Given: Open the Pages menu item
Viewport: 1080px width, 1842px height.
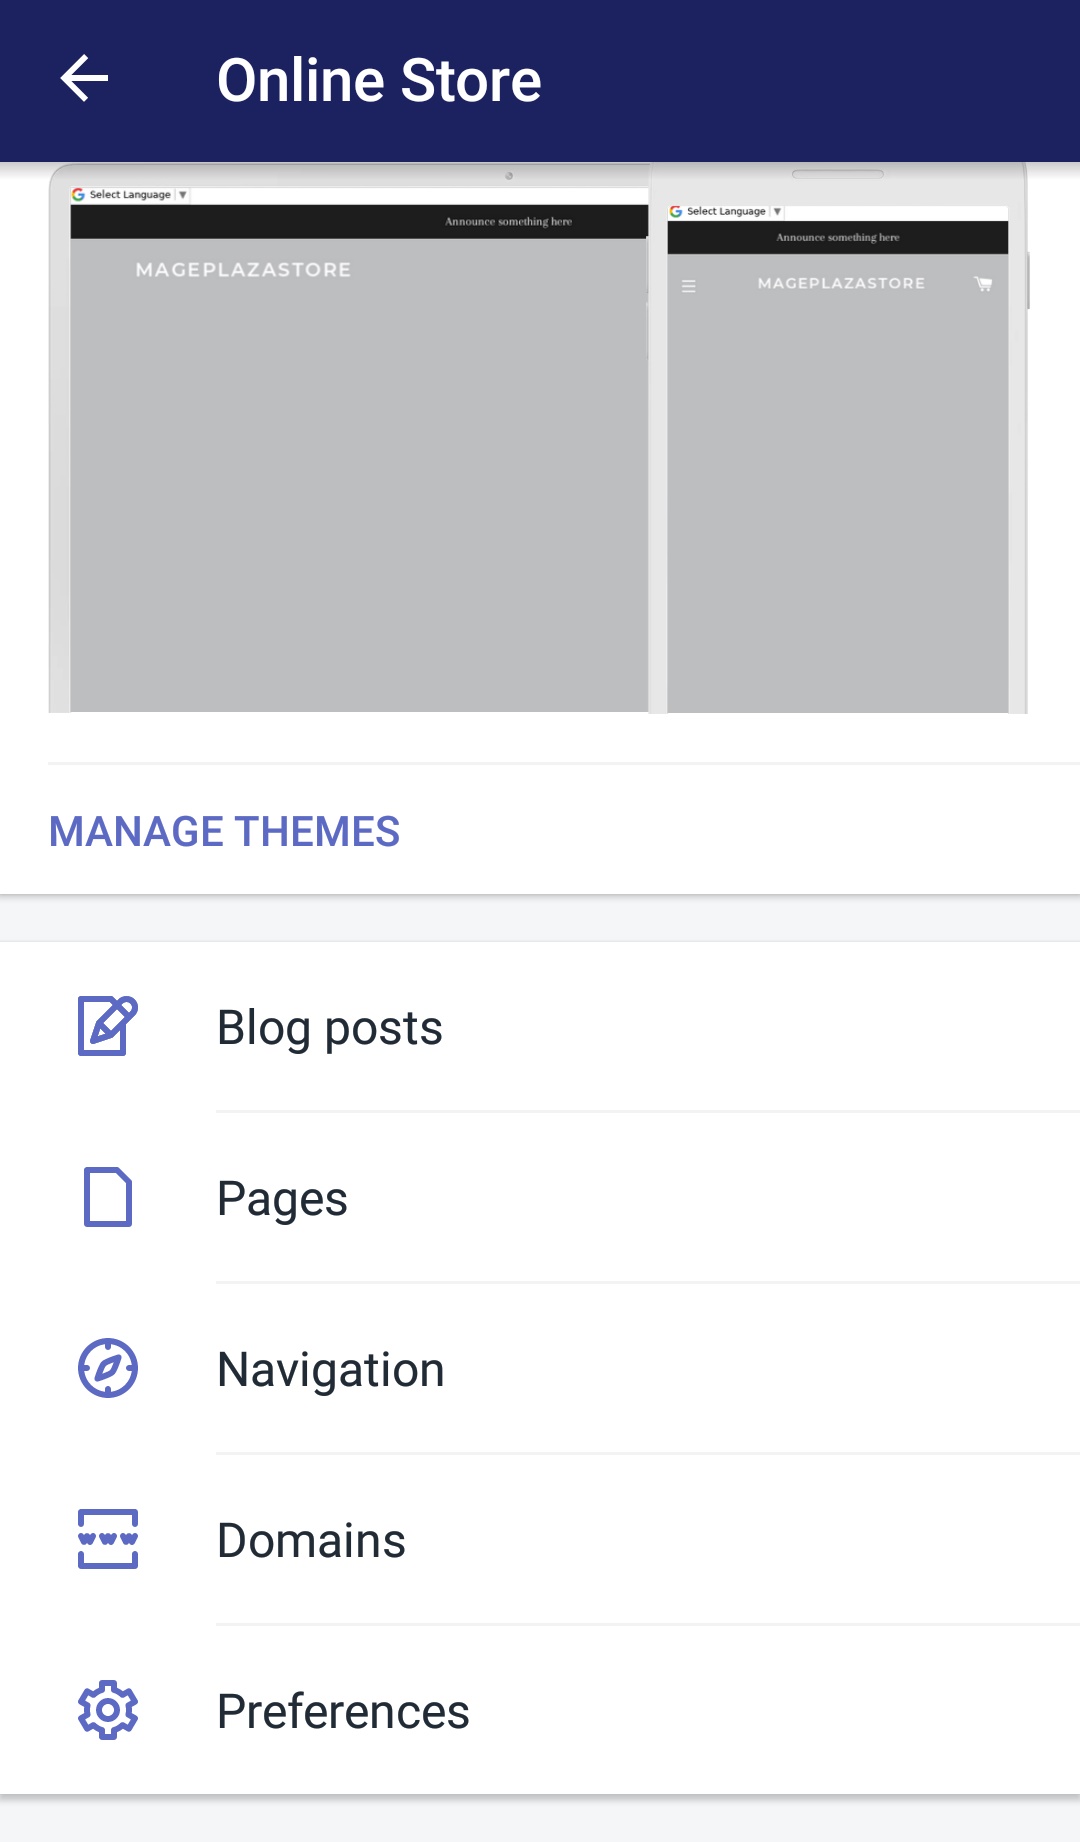Looking at the screenshot, I should 540,1198.
